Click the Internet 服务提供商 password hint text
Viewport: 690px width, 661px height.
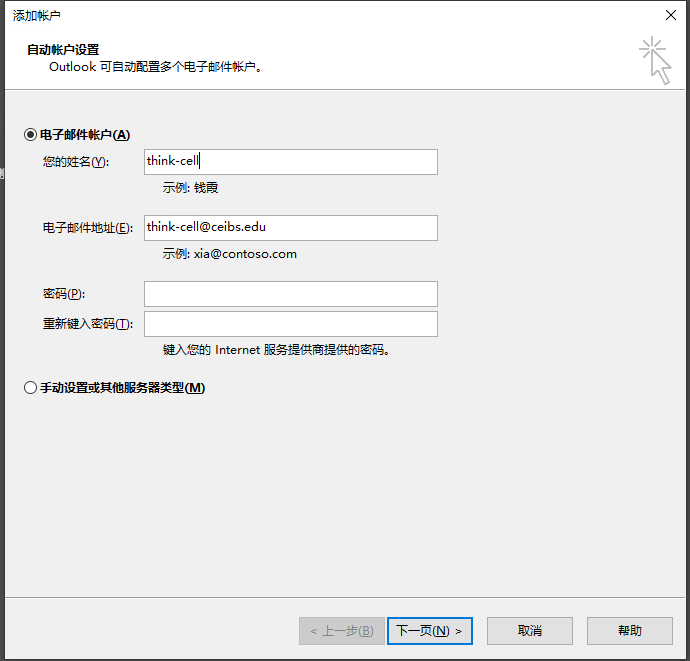tap(276, 351)
